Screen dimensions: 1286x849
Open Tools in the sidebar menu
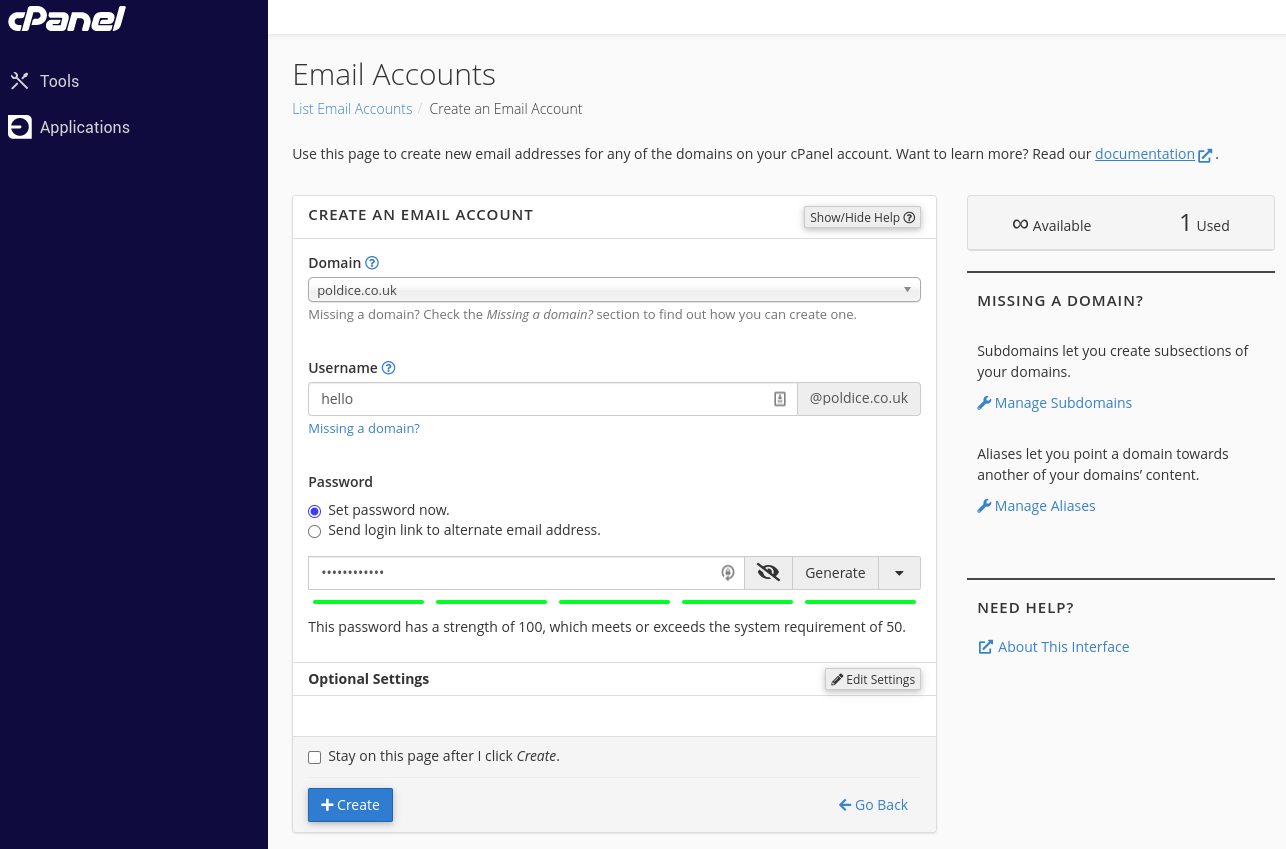click(x=59, y=81)
